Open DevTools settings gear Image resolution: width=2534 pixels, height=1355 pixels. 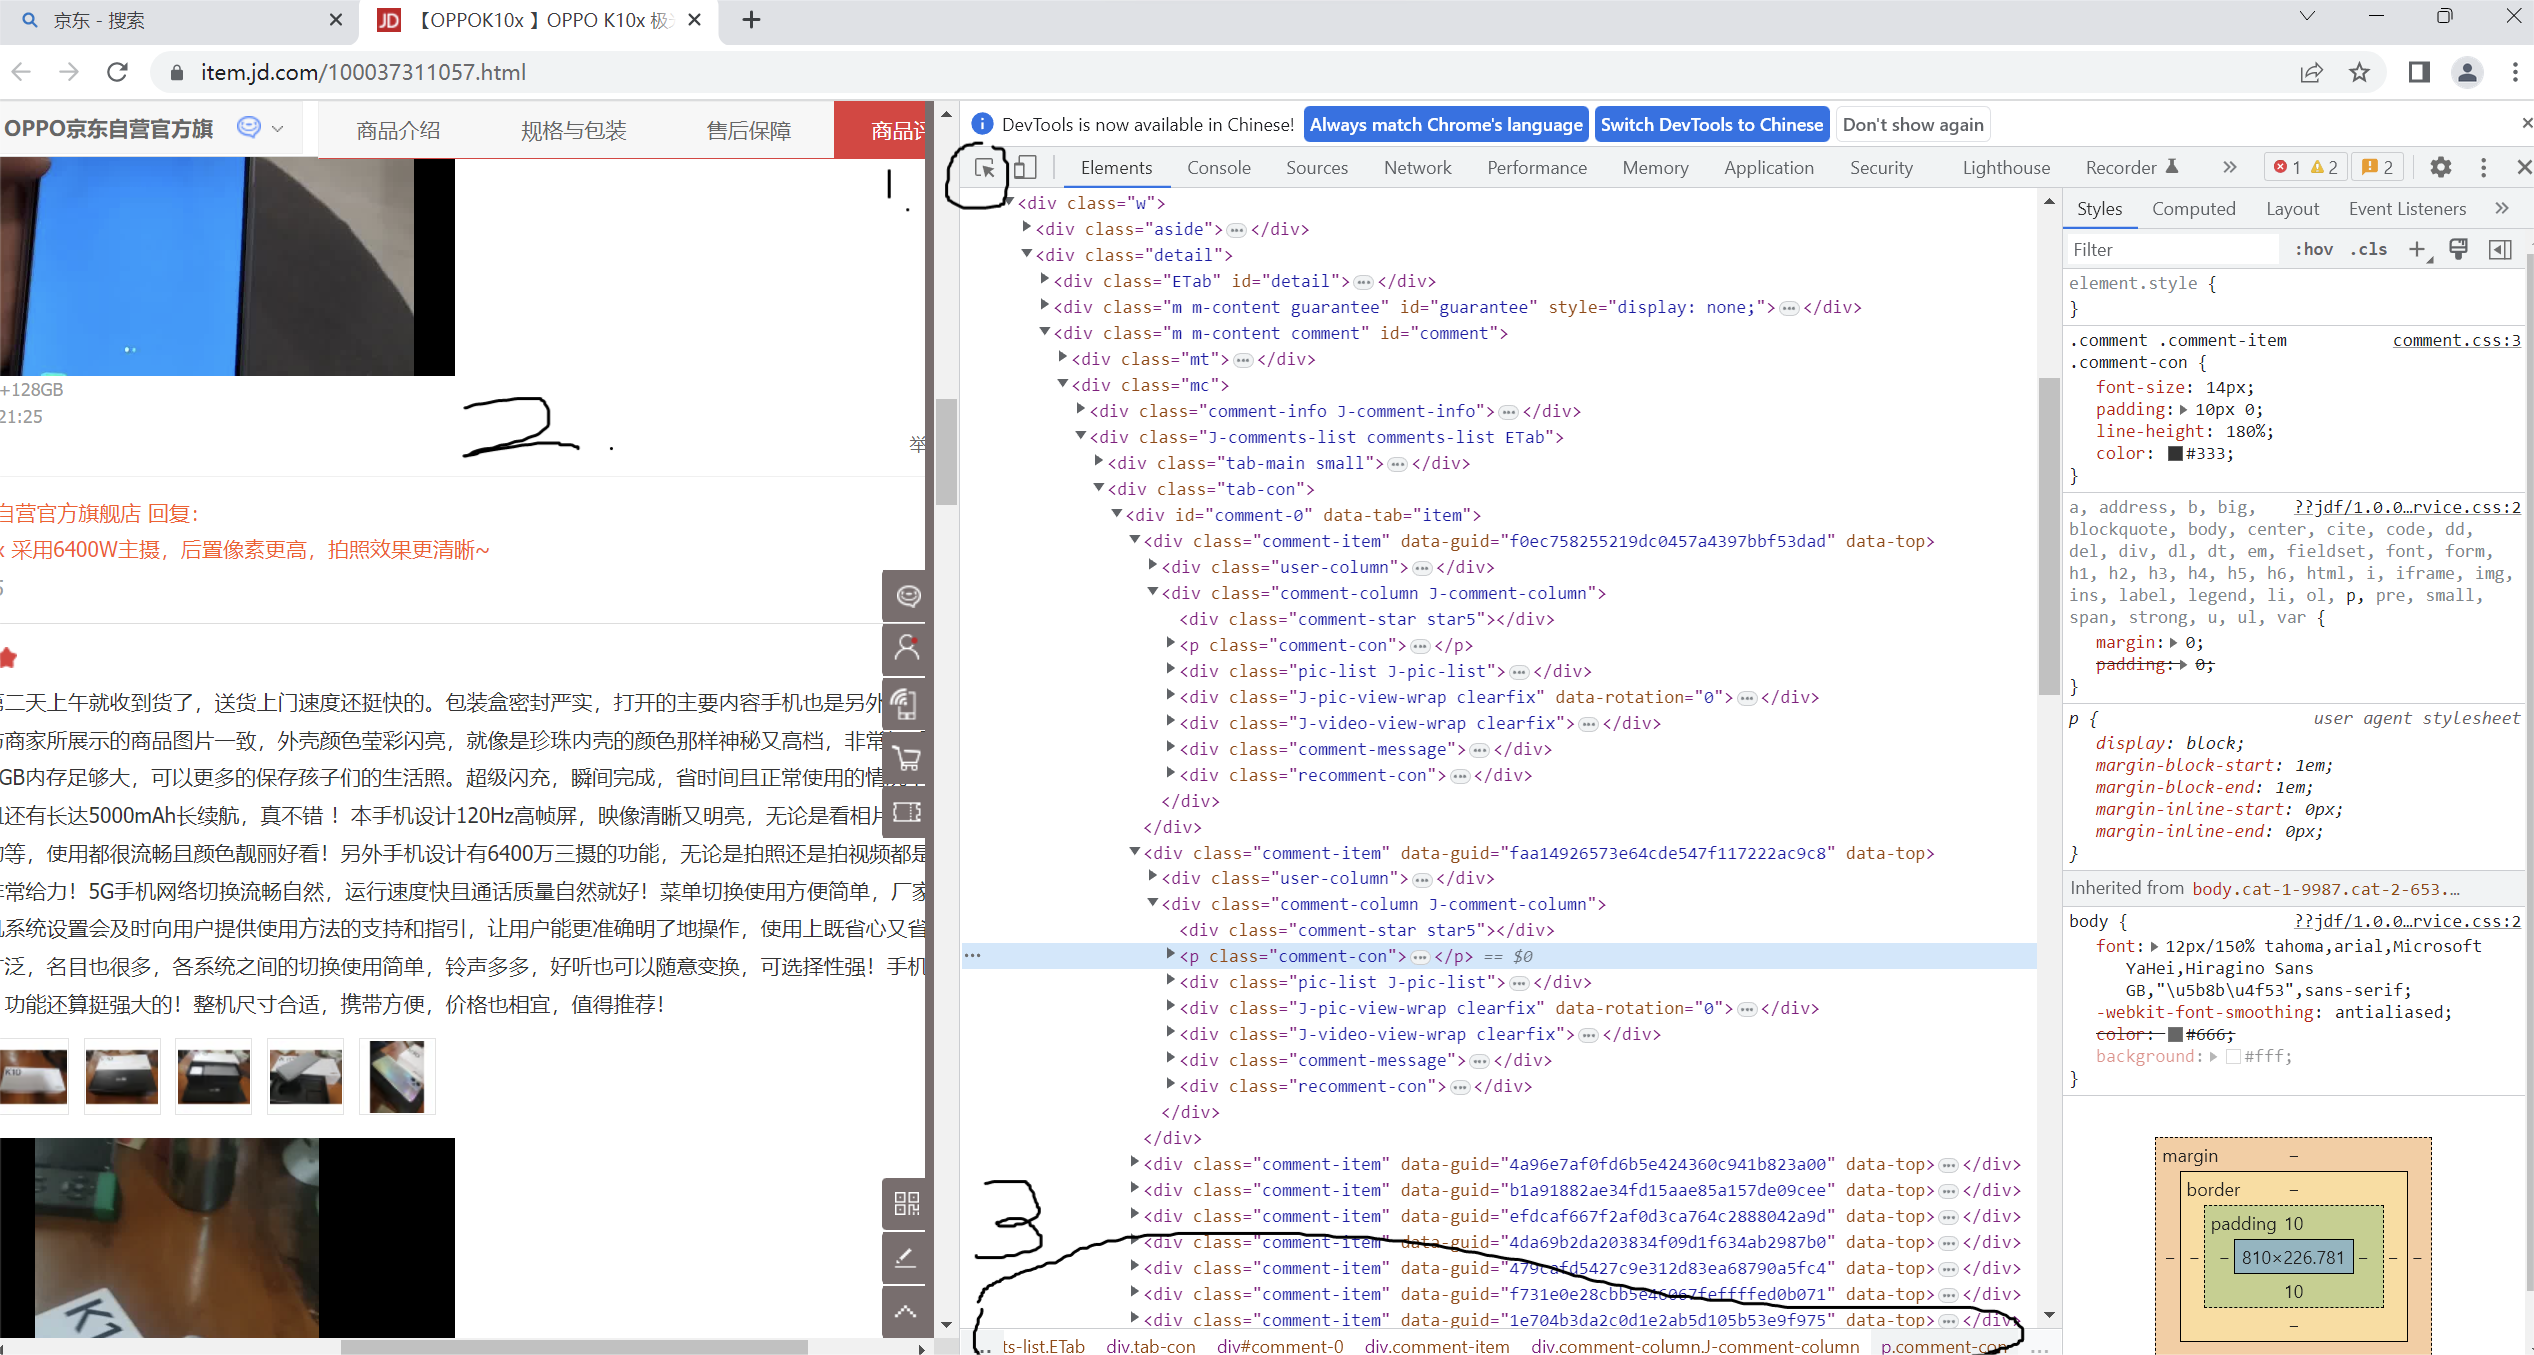click(x=2441, y=167)
